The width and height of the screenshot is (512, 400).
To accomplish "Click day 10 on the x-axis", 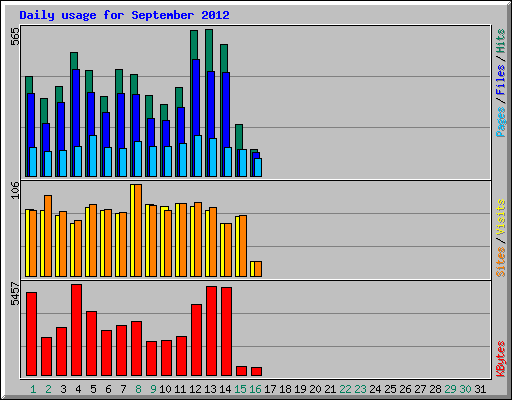I will point(165,389).
